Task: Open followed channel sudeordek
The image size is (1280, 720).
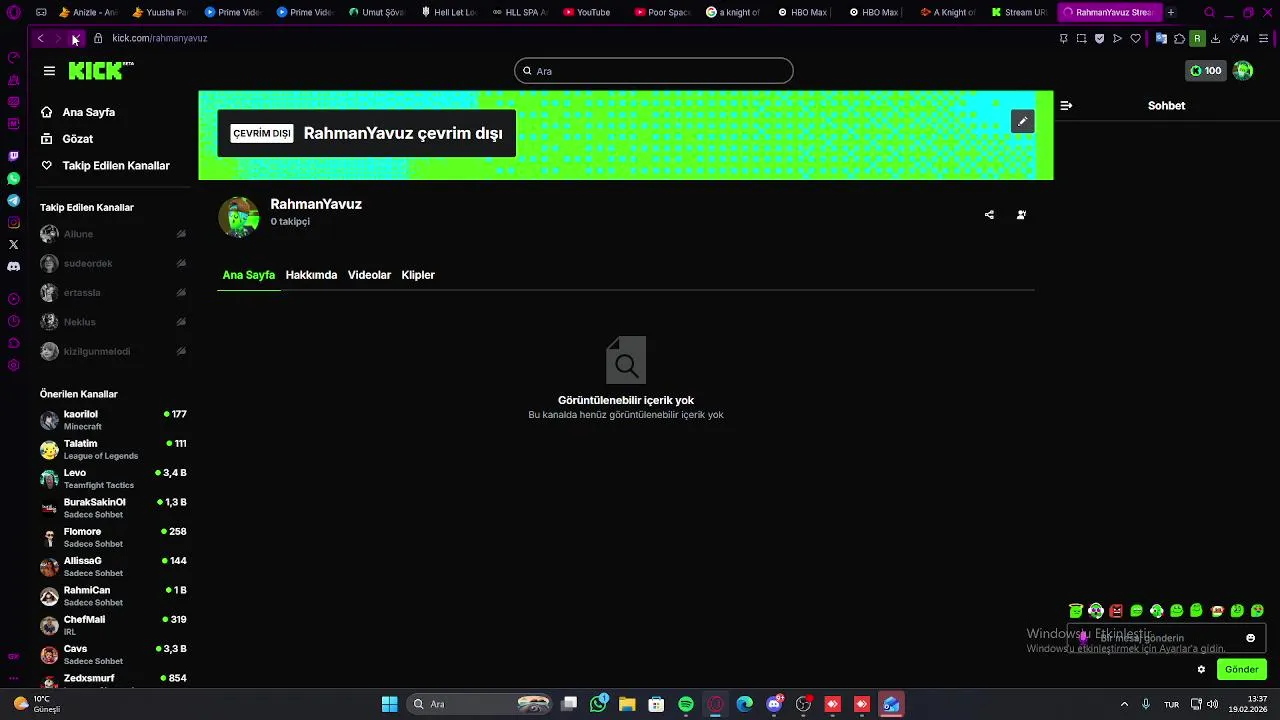Action: (113, 263)
